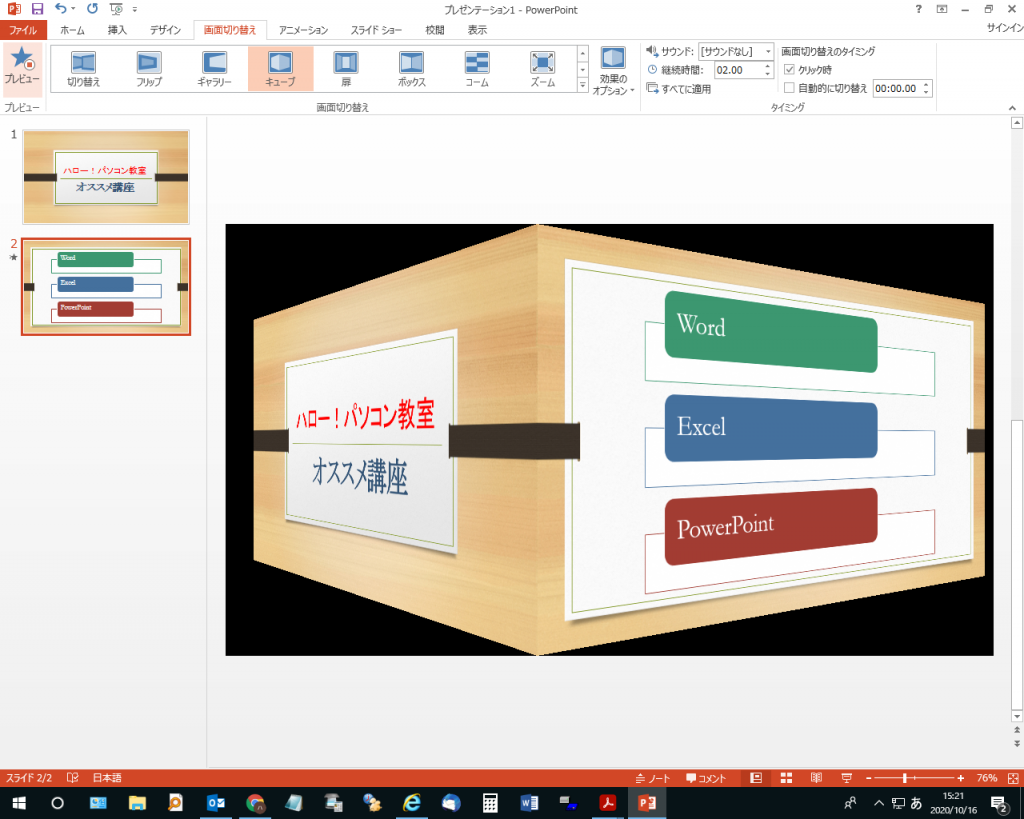Switch to the デザイン tab

pyautogui.click(x=165, y=30)
